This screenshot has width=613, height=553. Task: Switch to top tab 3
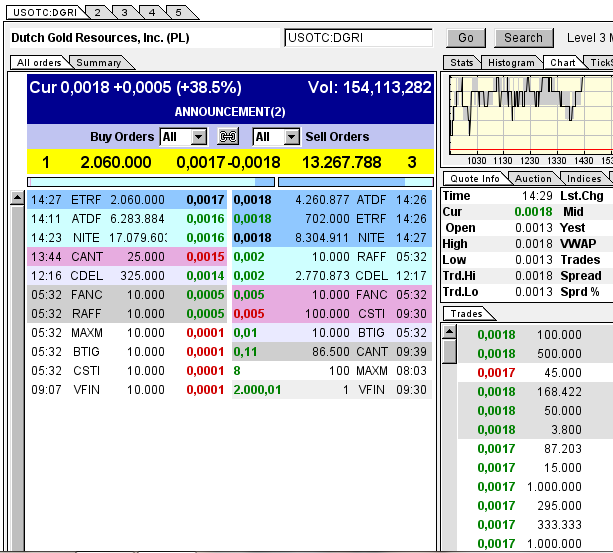124,13
